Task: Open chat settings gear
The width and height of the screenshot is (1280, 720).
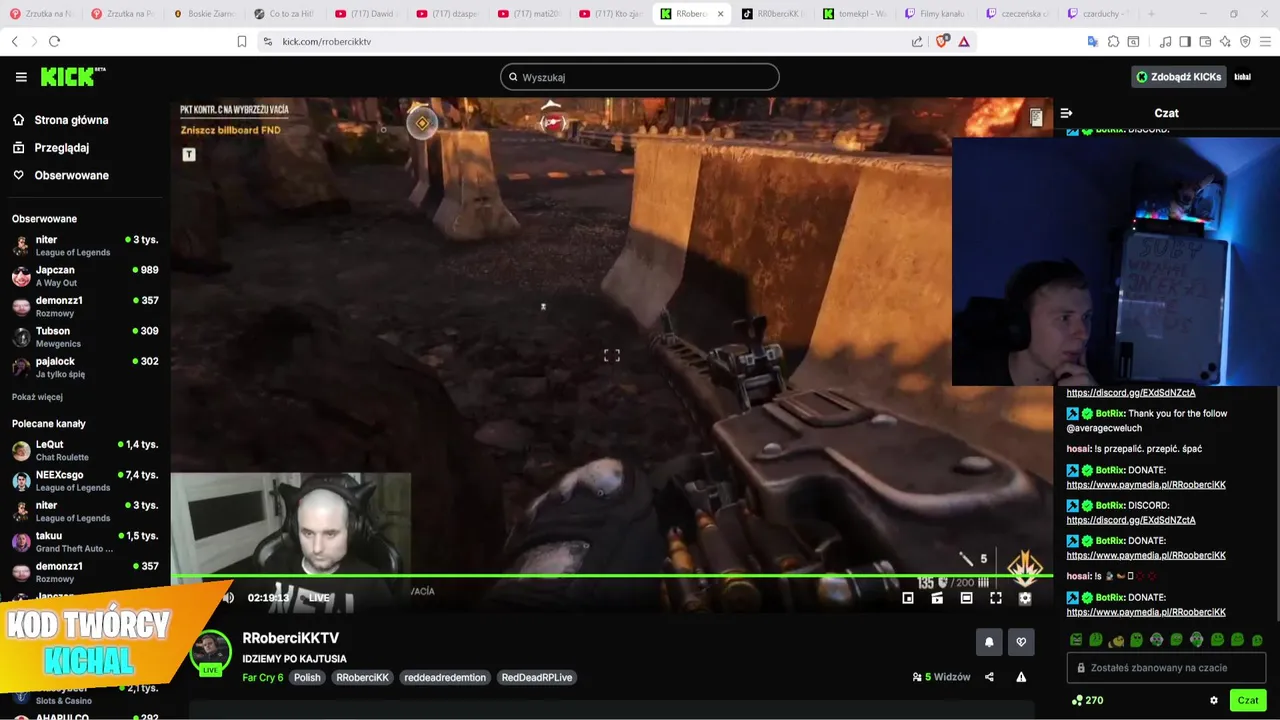Action: 1214,701
